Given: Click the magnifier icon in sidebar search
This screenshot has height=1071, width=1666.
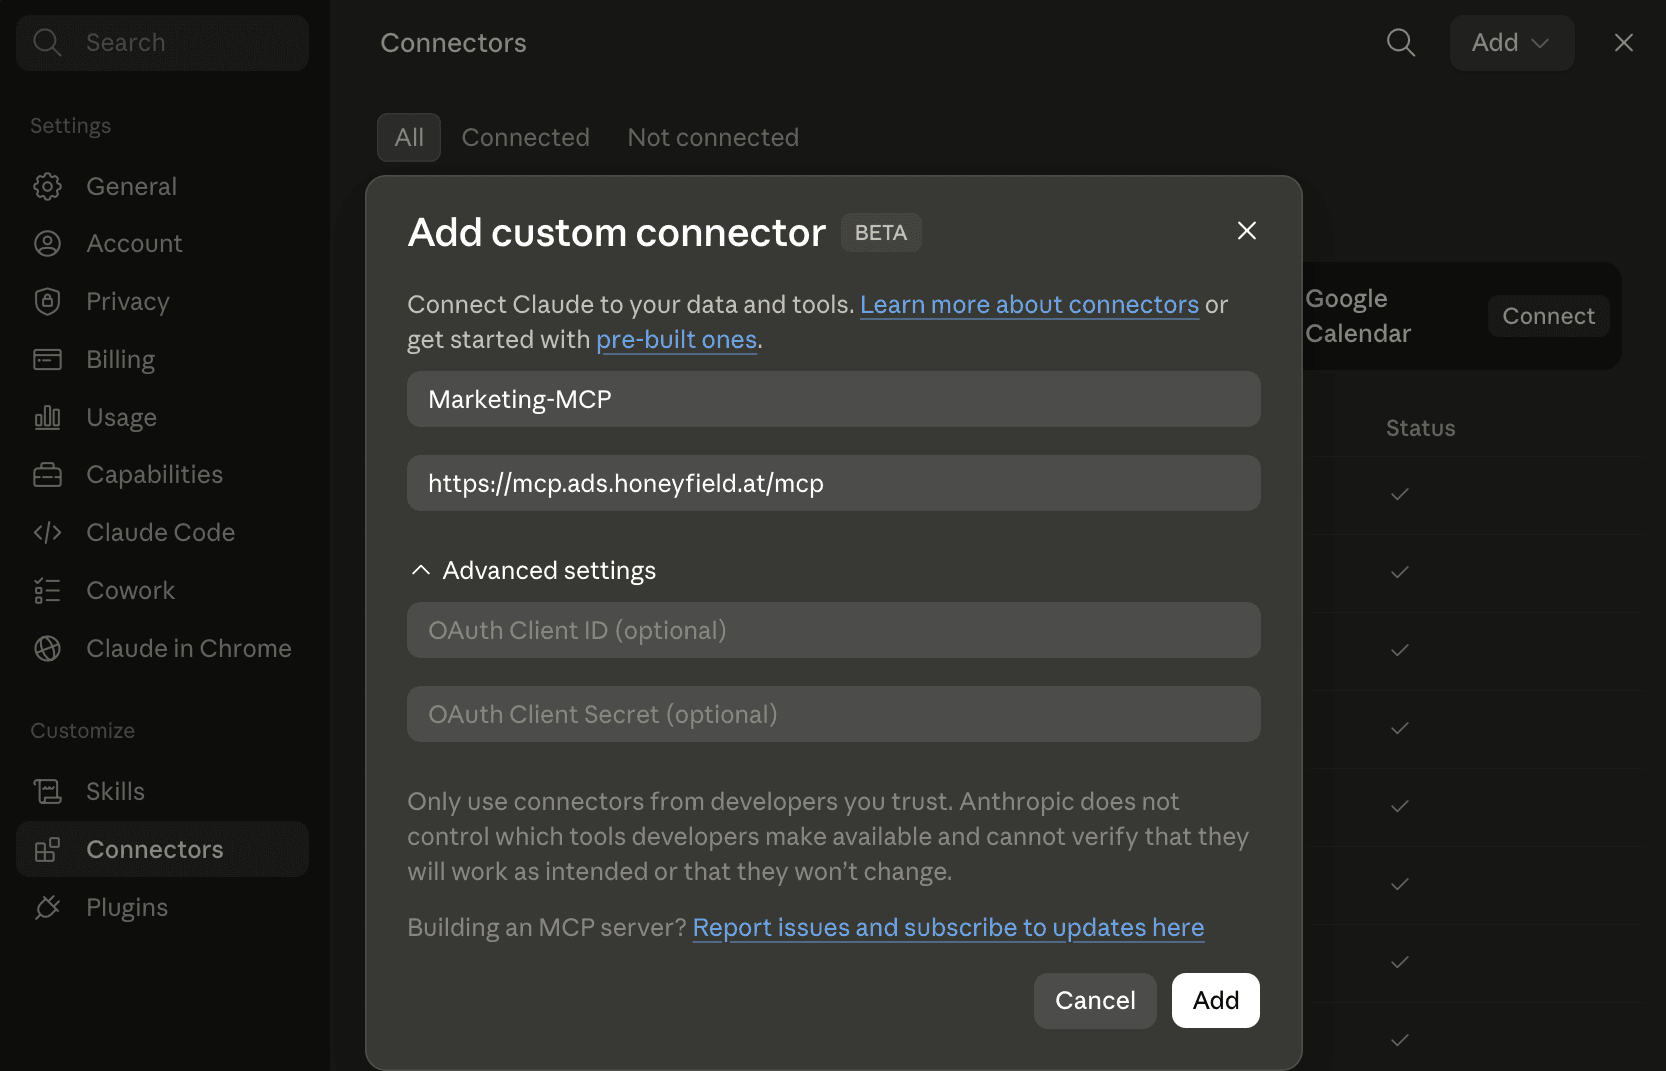Looking at the screenshot, I should (47, 42).
